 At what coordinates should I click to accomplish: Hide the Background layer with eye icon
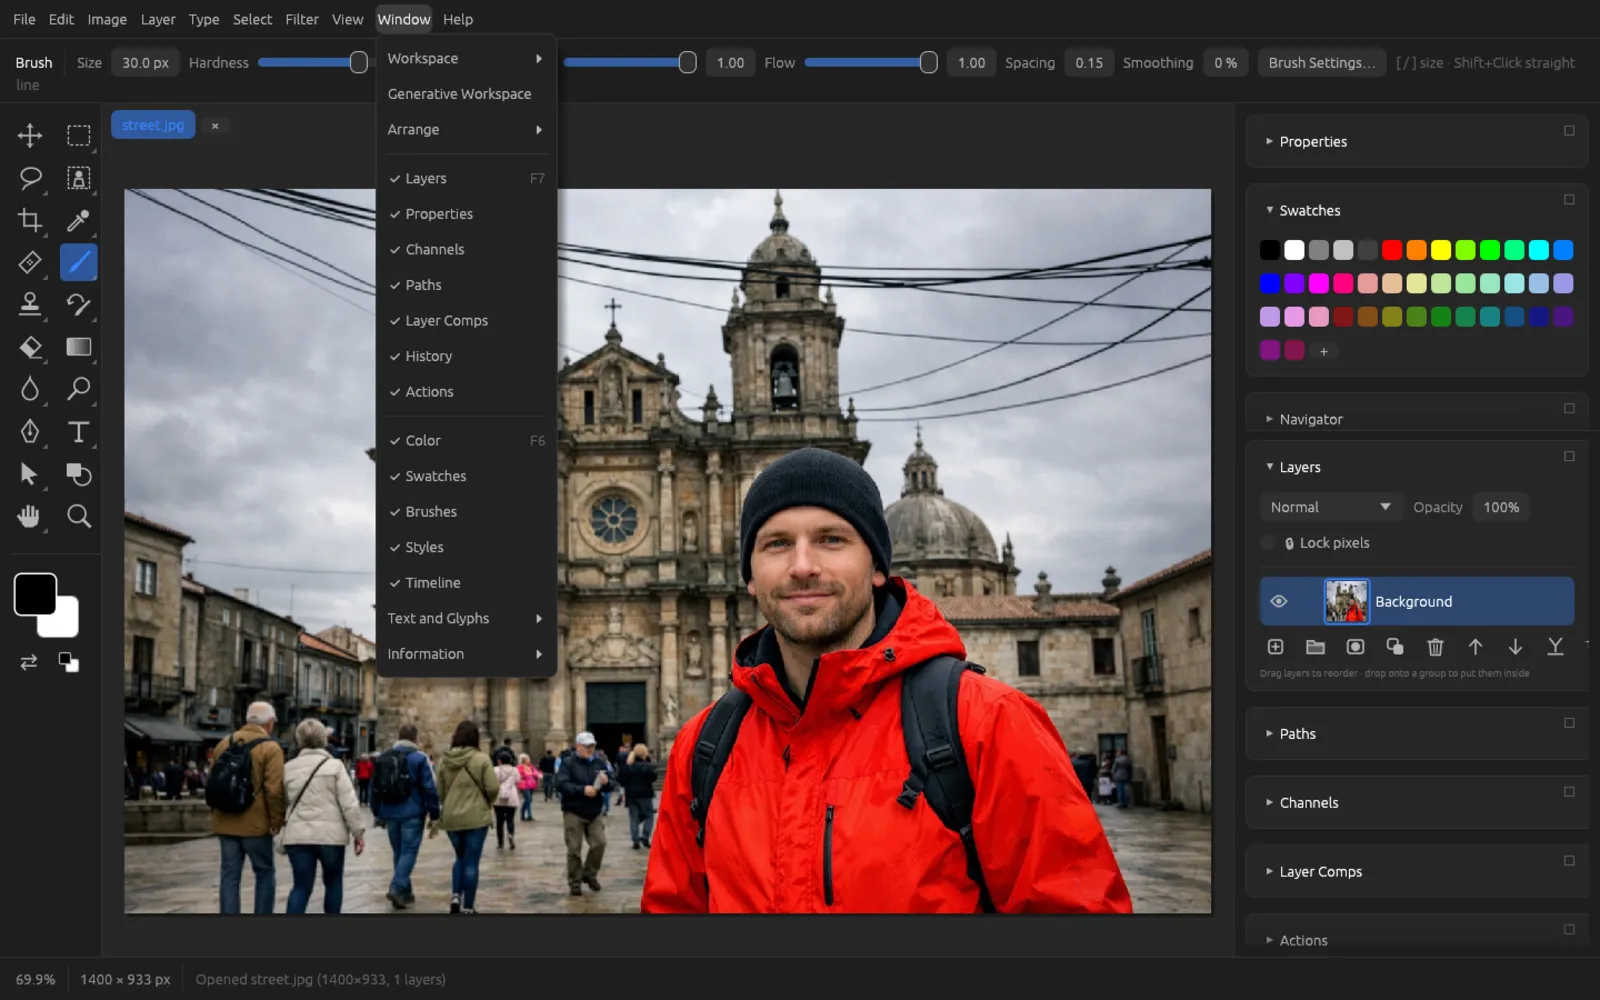point(1278,601)
